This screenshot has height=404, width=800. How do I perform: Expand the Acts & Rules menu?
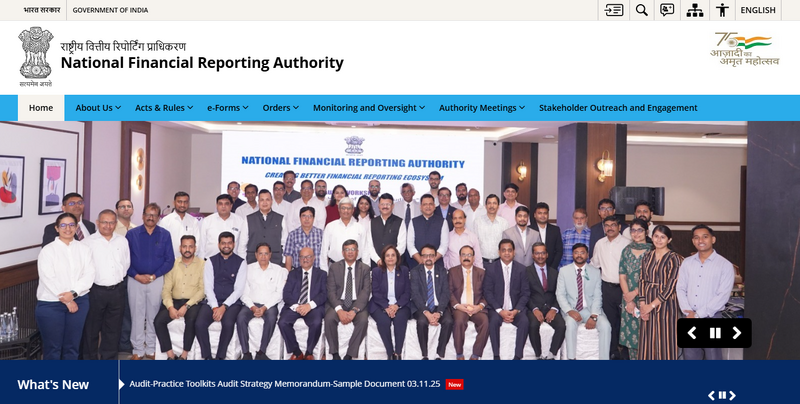(x=164, y=108)
